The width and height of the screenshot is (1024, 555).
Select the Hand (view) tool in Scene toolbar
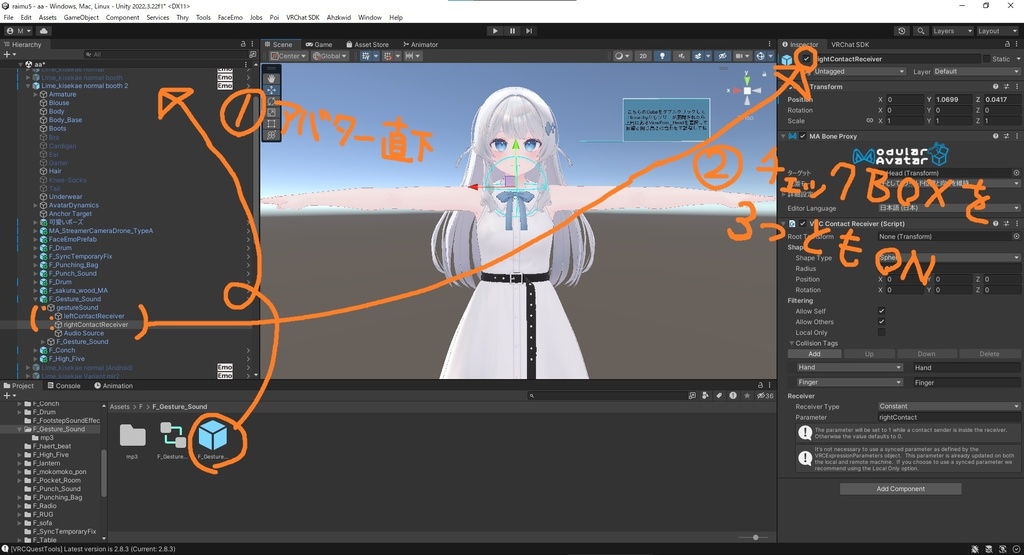click(x=271, y=78)
